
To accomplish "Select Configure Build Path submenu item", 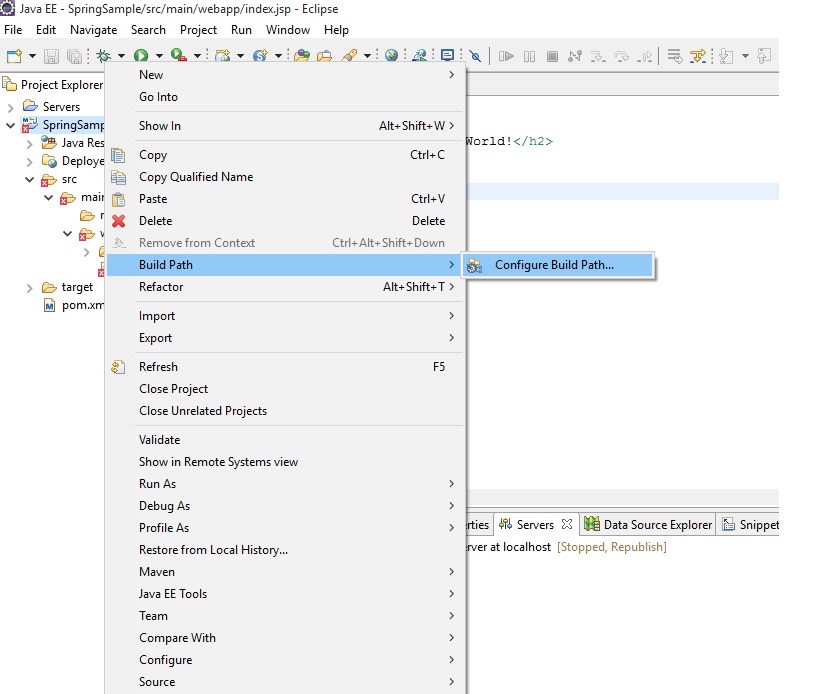I will pyautogui.click(x=558, y=265).
